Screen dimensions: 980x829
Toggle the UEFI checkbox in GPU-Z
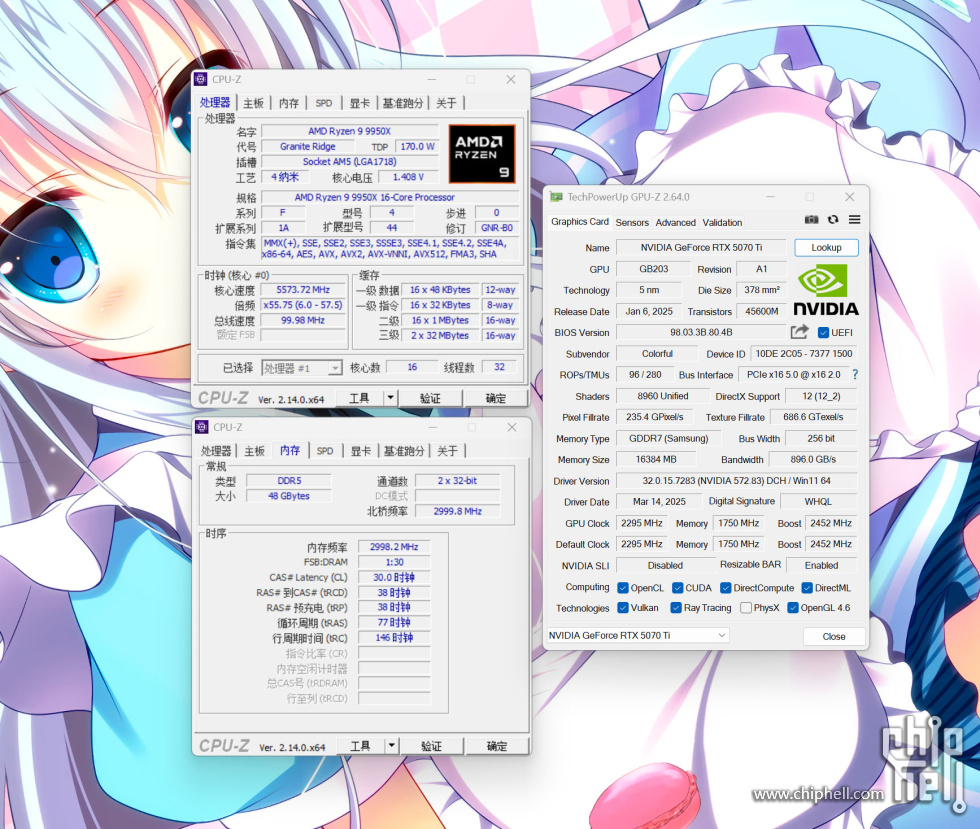pos(823,333)
